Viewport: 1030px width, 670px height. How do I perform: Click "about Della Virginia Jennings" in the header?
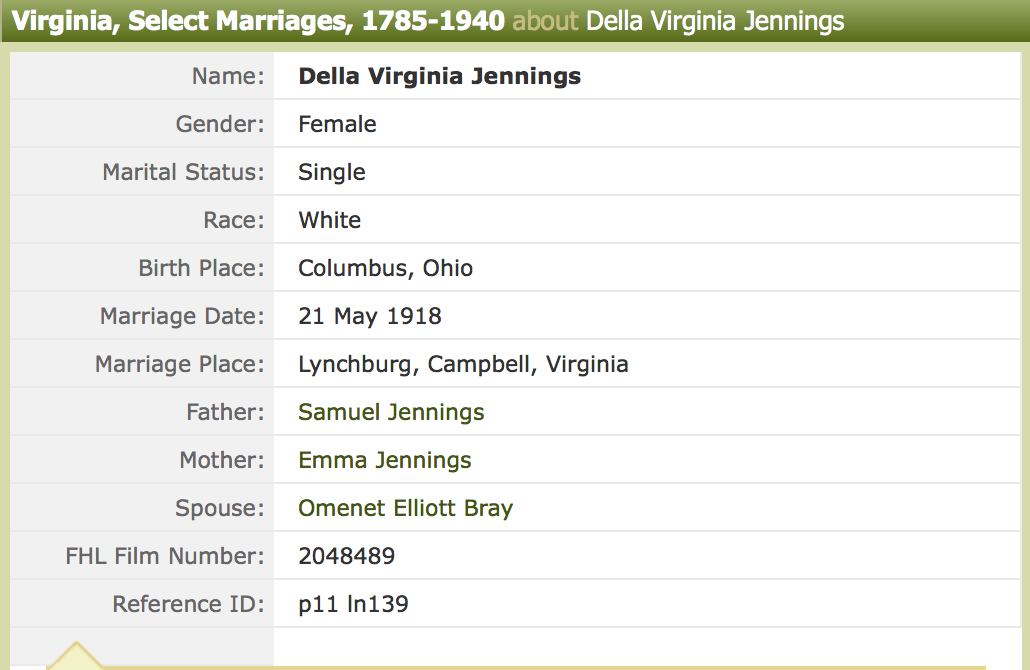[x=678, y=21]
